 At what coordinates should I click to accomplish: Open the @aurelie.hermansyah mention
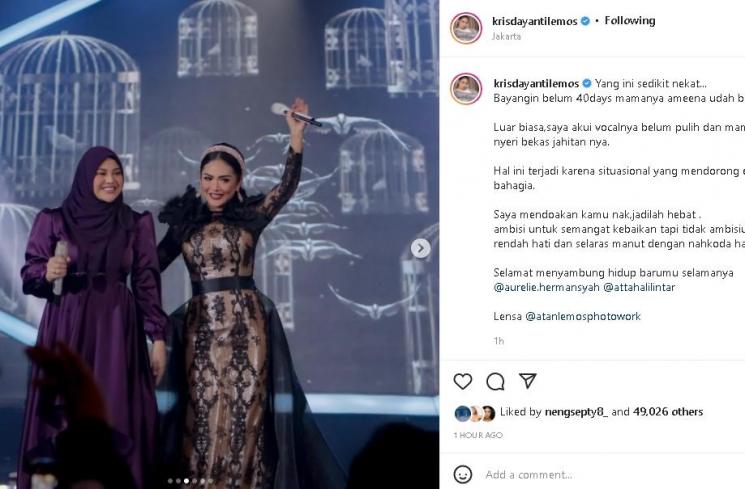(x=546, y=287)
